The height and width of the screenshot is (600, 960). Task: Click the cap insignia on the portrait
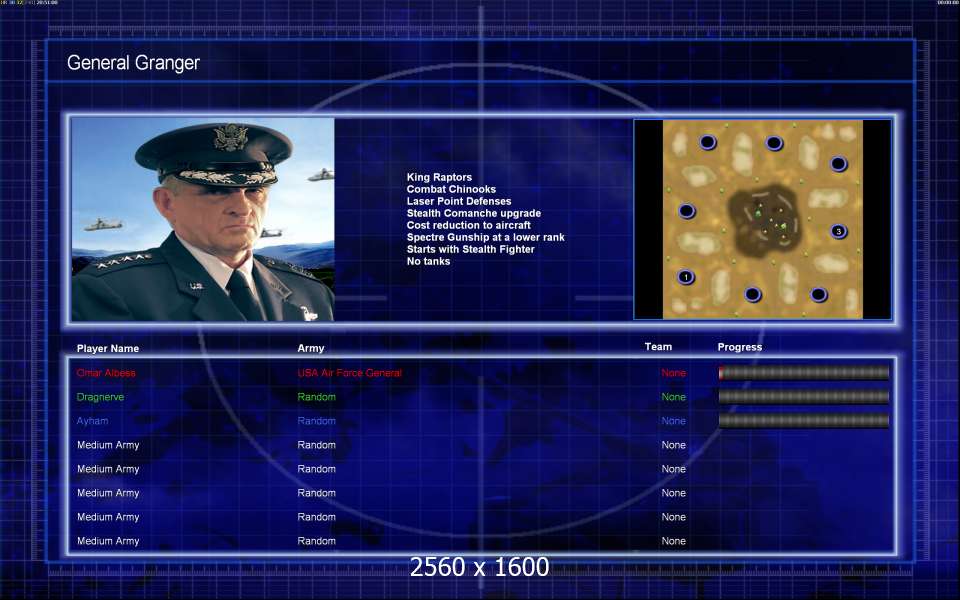(231, 137)
